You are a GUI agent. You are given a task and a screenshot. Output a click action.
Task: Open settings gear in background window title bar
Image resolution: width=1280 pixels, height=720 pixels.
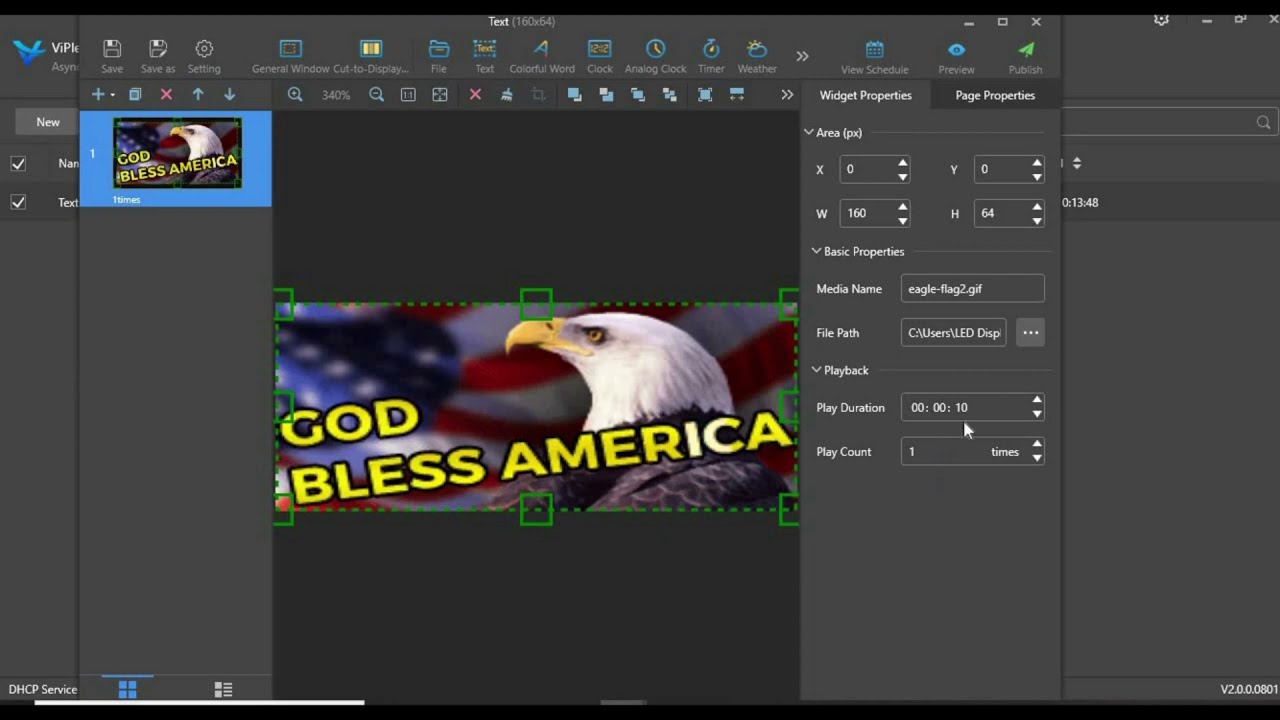1161,20
